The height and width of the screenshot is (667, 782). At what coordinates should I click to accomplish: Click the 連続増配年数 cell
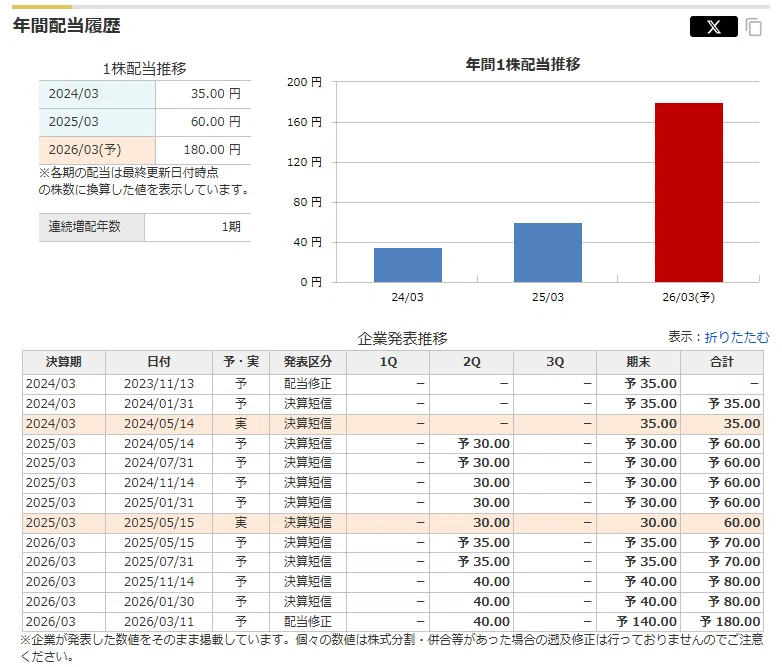pyautogui.click(x=92, y=227)
